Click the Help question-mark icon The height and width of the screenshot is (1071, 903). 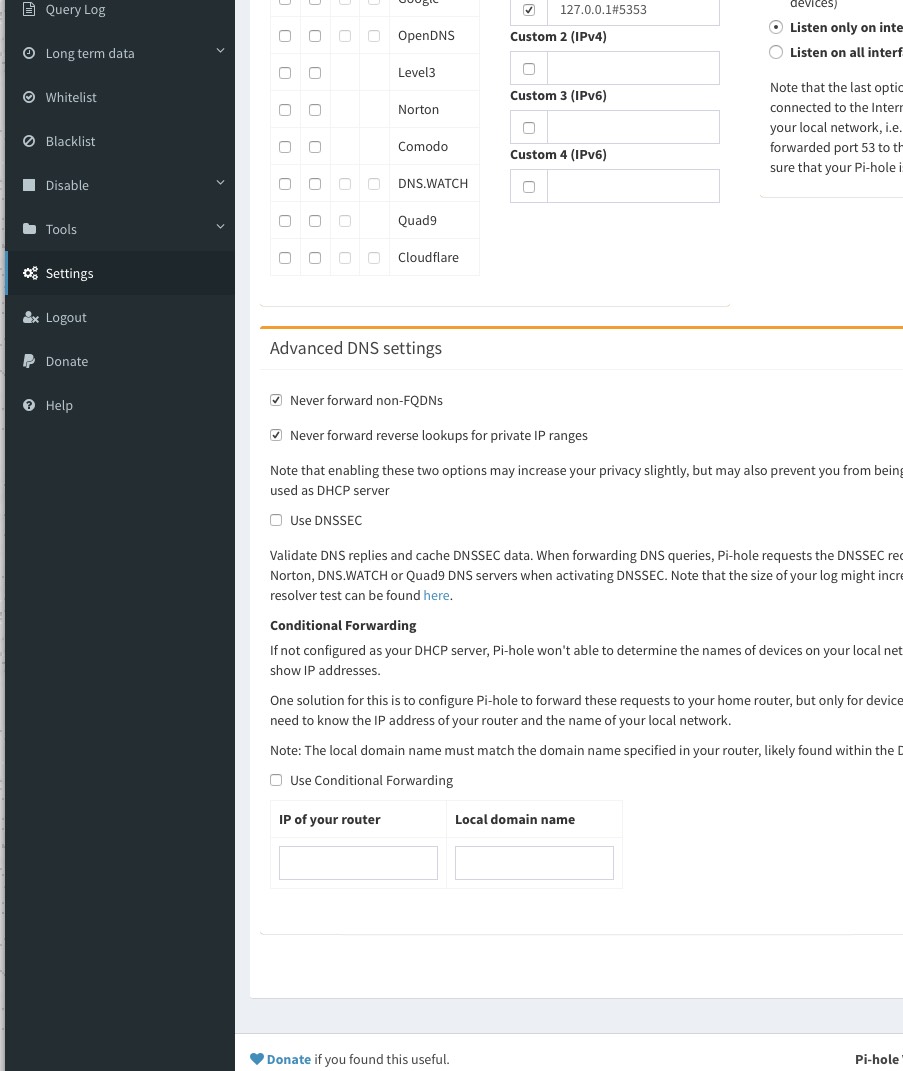coord(29,405)
